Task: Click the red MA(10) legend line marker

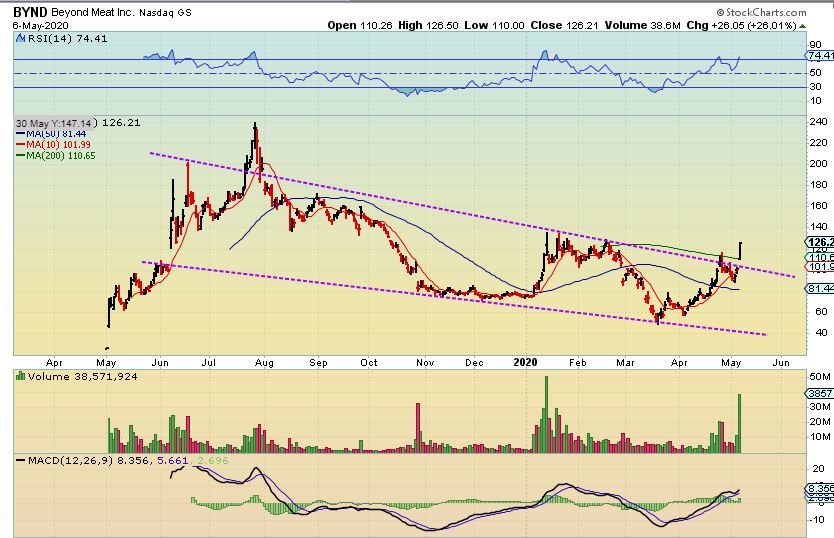Action: 19,141
